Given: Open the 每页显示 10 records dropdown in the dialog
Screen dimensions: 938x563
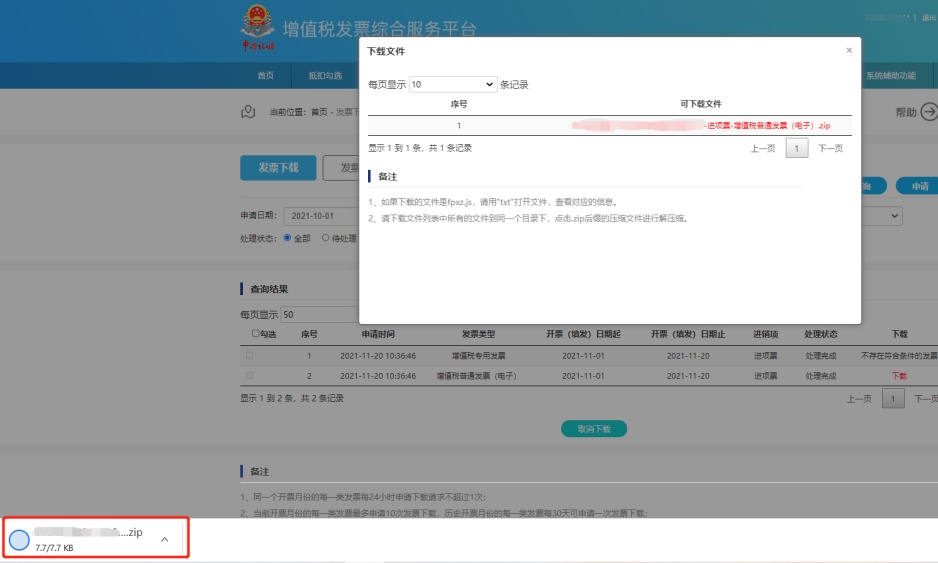Looking at the screenshot, I should pos(453,85).
